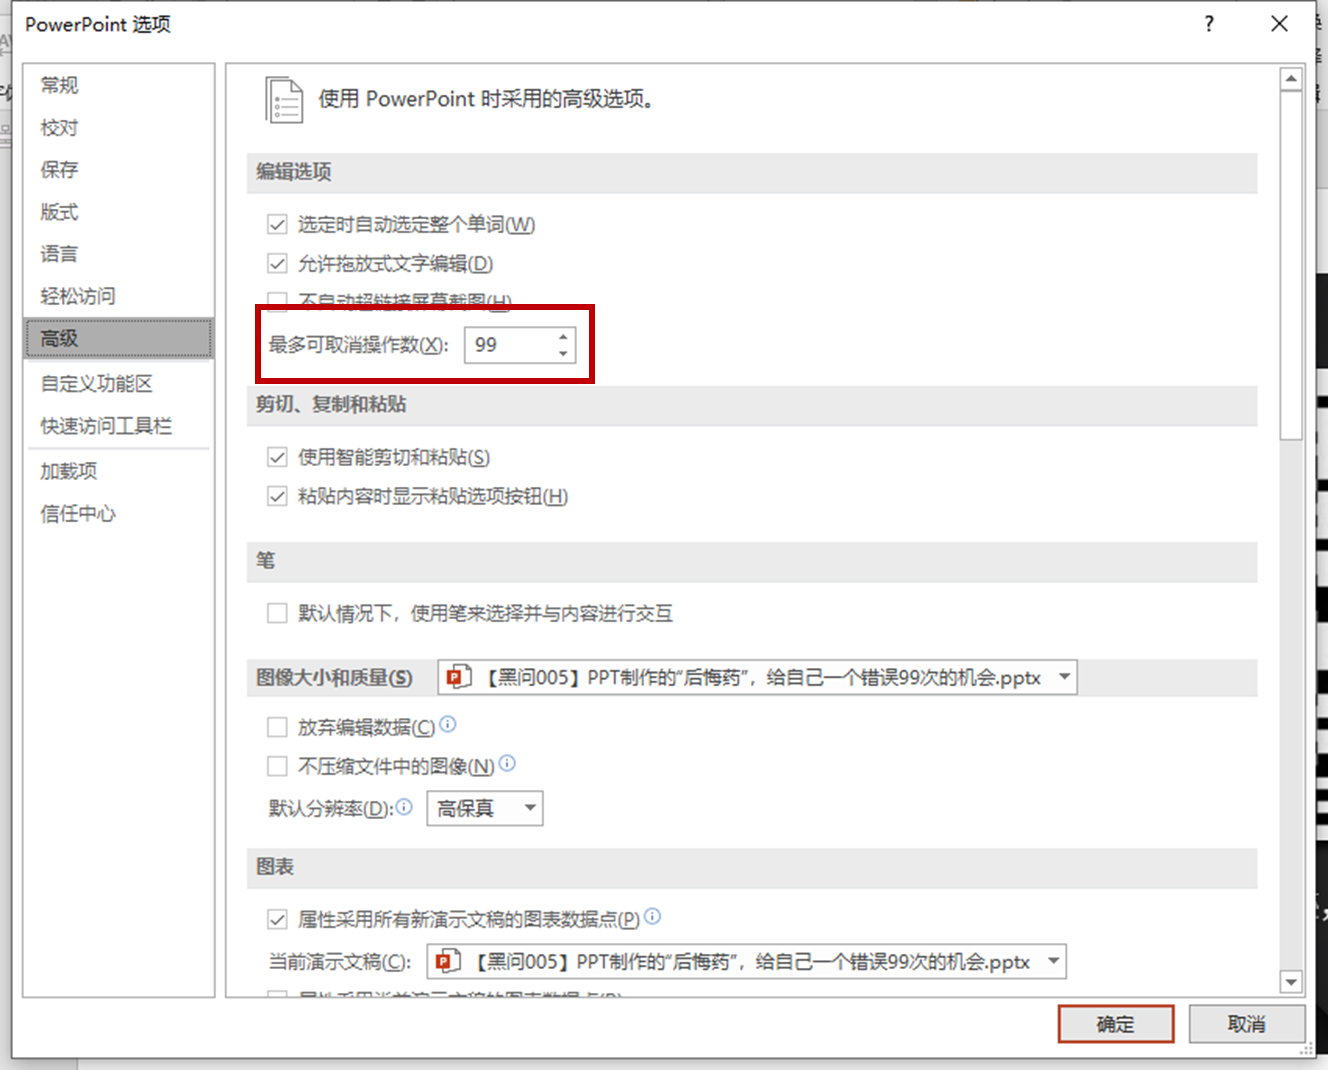Open the 当前演示文稿 file dropdown

coord(746,962)
